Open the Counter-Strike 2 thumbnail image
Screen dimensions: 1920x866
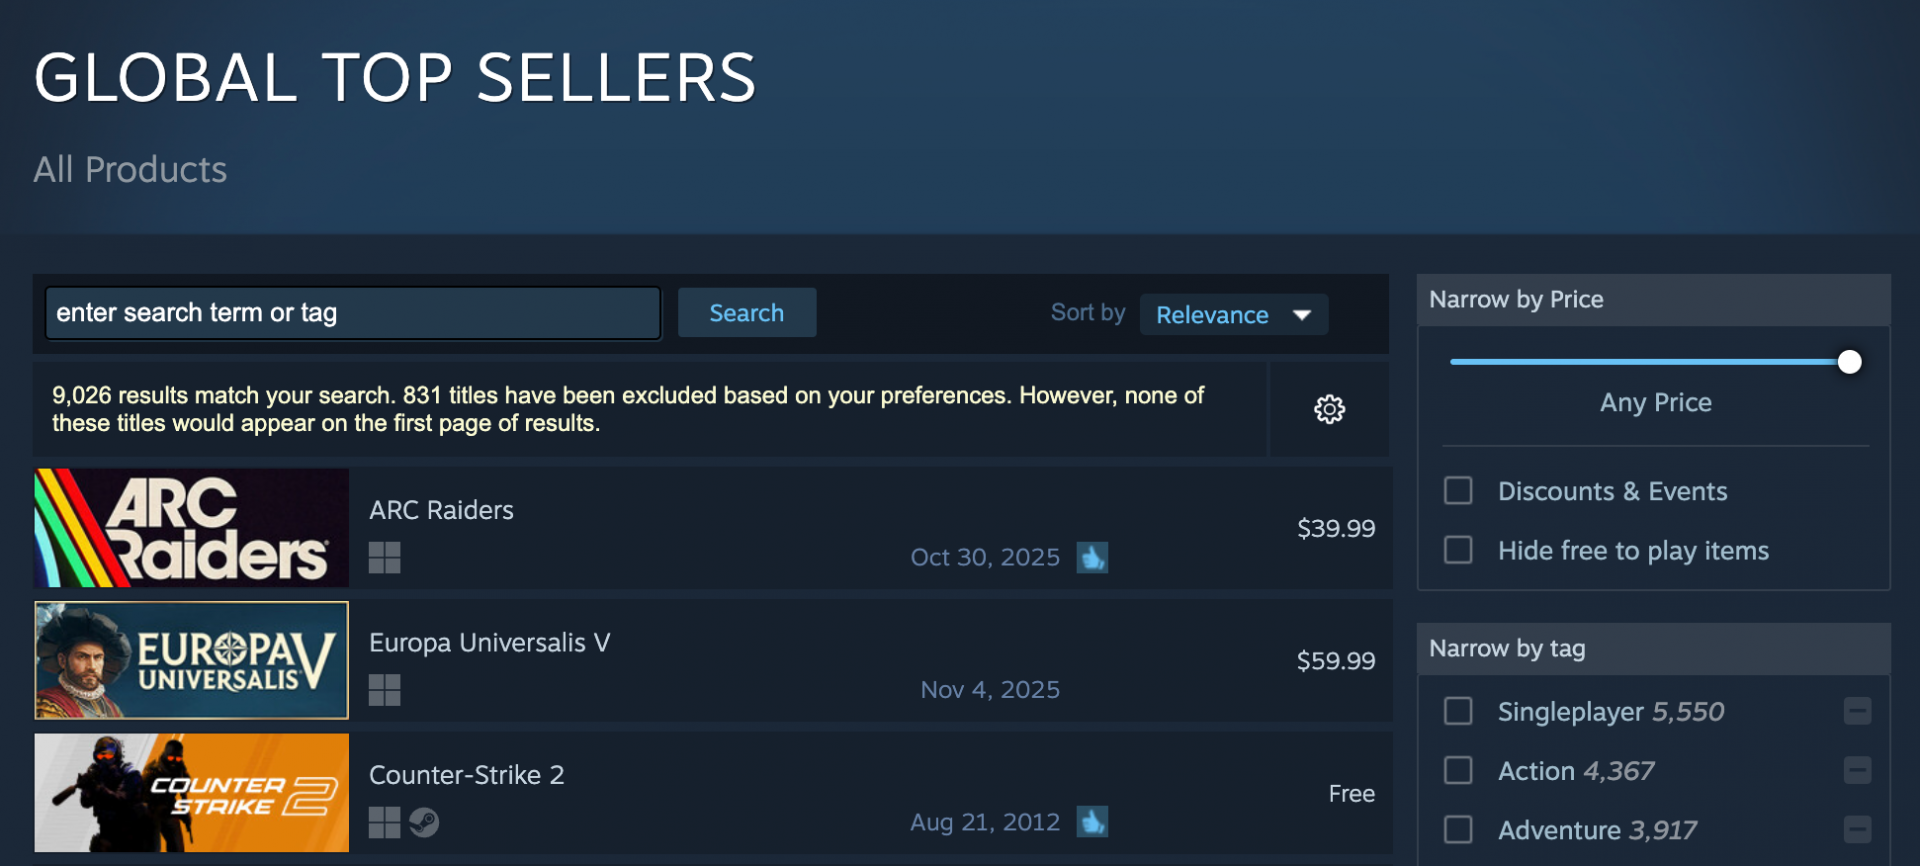(x=192, y=793)
